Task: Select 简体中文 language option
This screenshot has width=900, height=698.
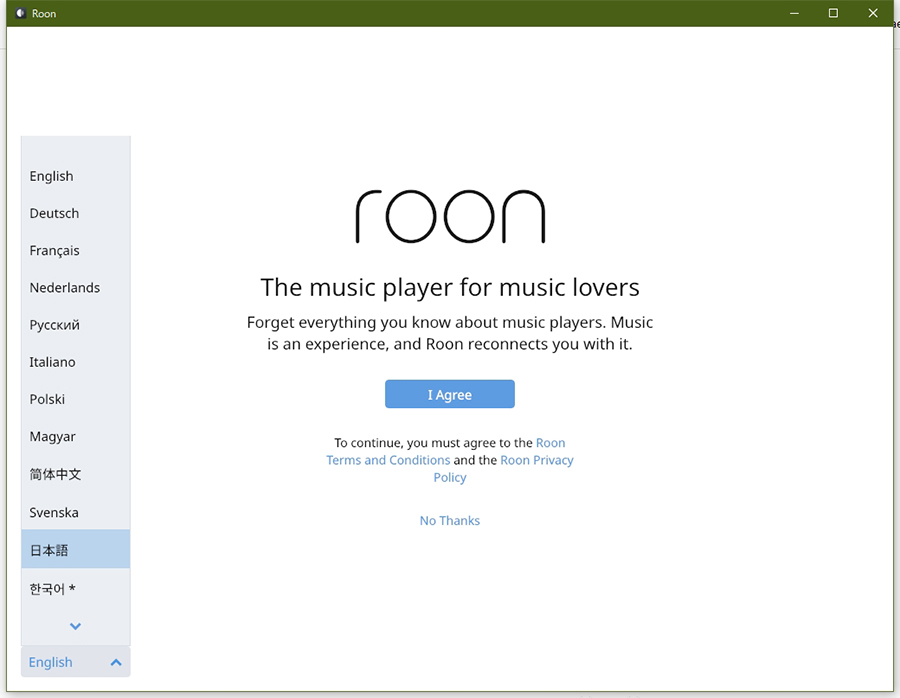Action: pos(55,474)
